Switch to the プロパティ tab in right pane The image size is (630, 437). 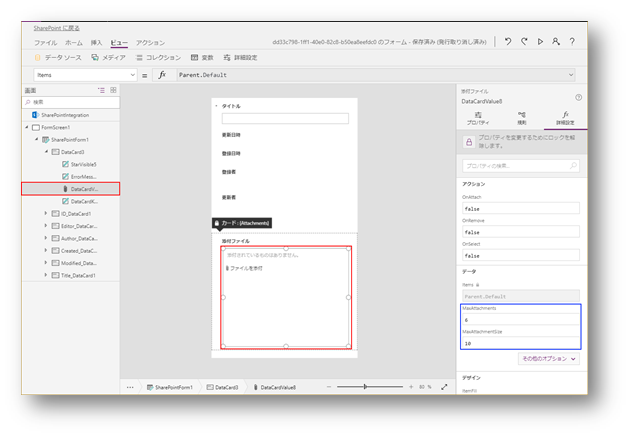[x=479, y=120]
